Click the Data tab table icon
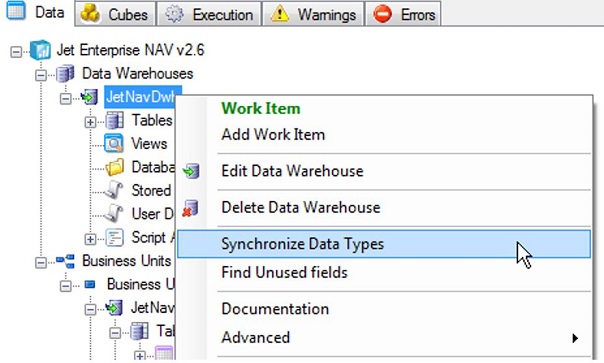The height and width of the screenshot is (363, 604). point(15,10)
